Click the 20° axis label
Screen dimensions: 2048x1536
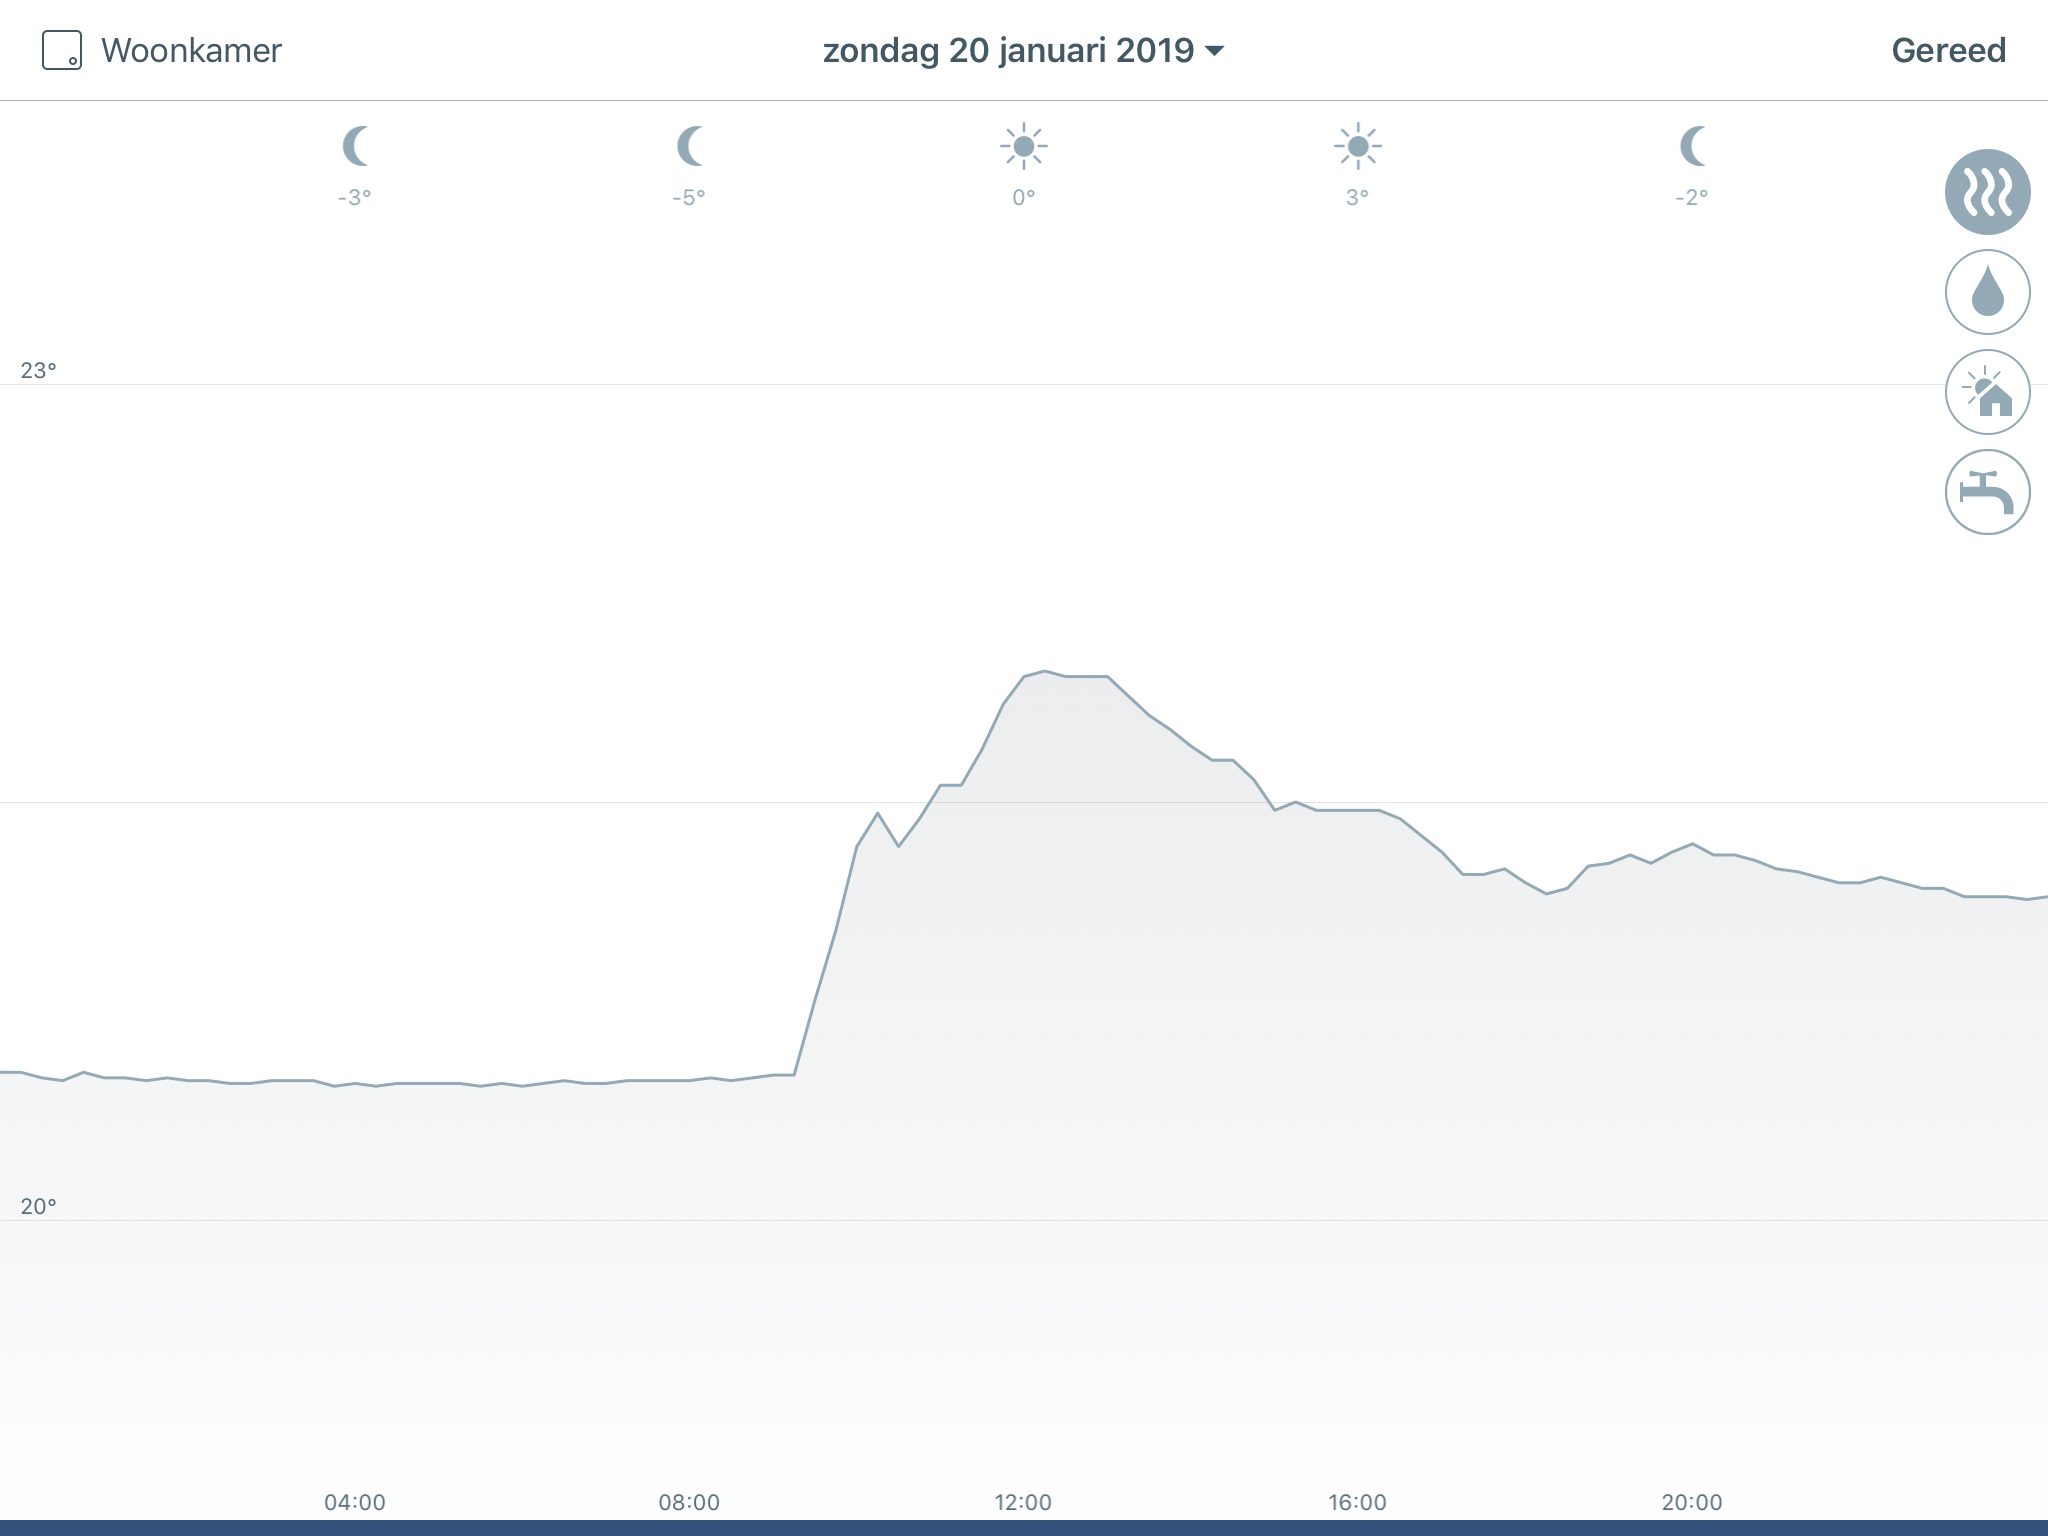click(38, 1207)
